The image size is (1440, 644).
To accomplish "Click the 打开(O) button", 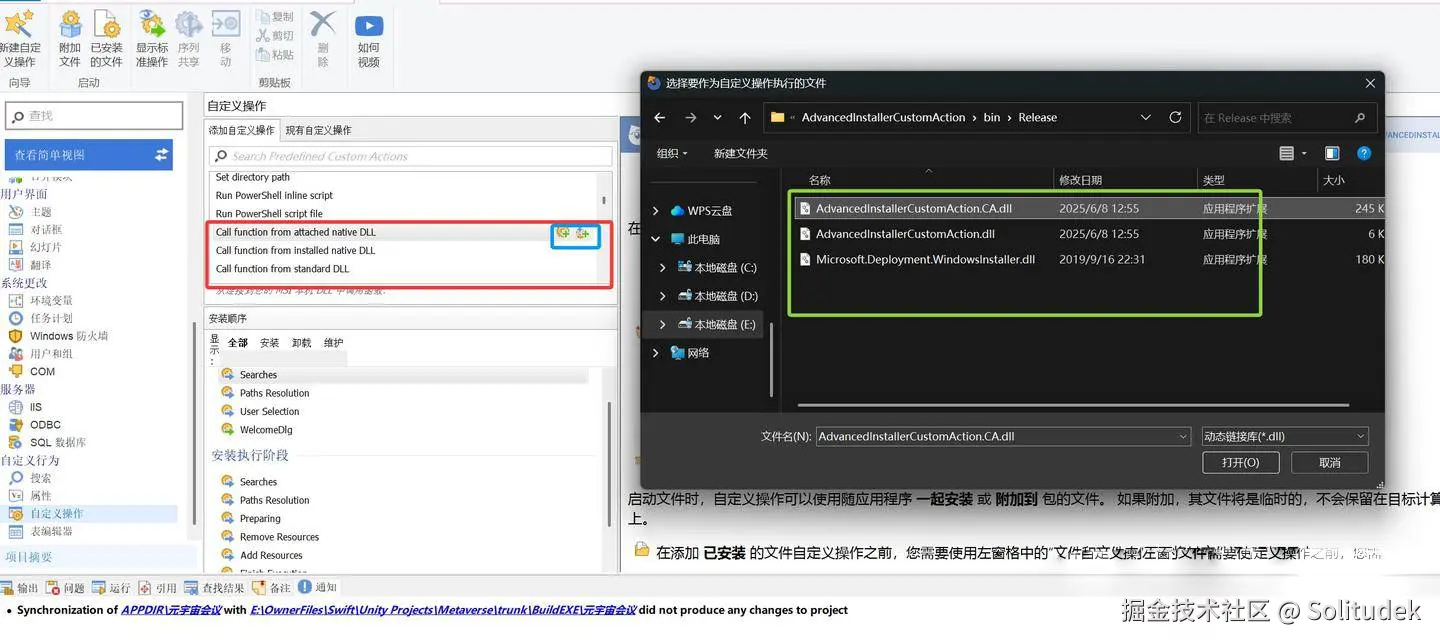I will point(1240,462).
